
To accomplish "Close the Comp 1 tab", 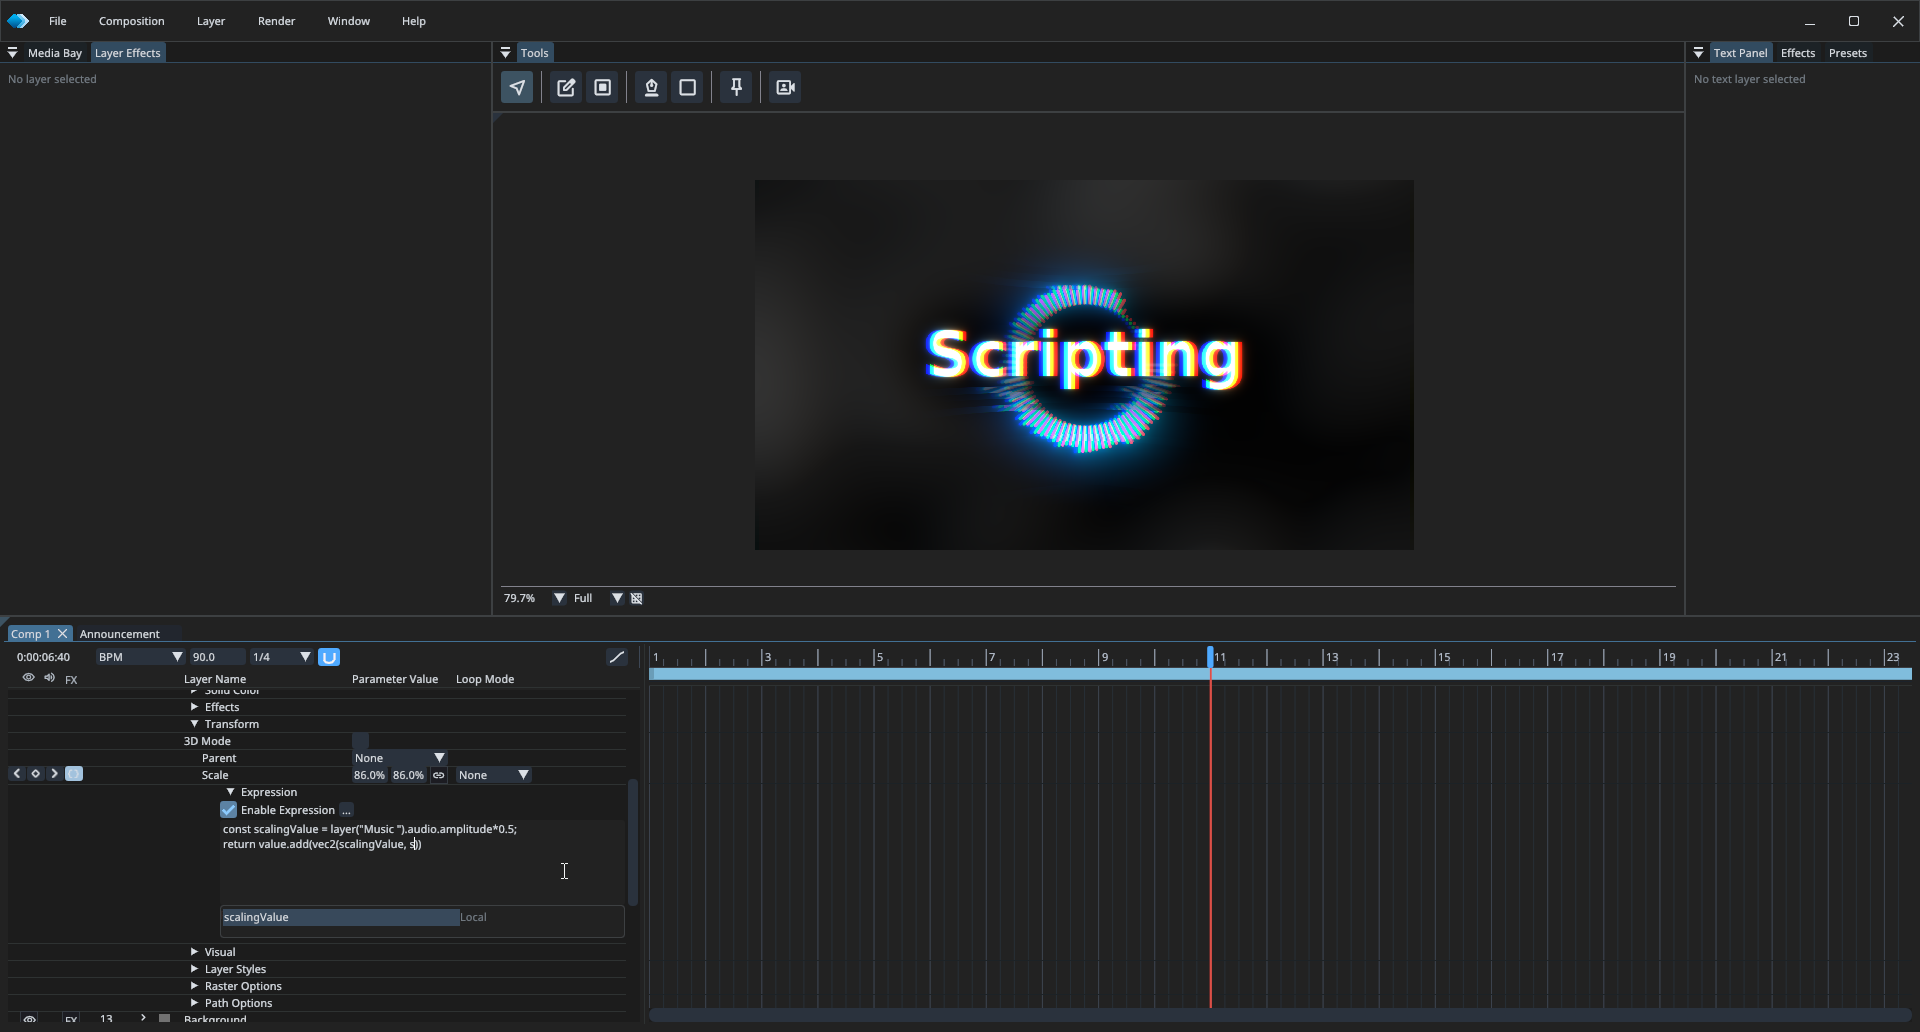I will [x=62, y=634].
